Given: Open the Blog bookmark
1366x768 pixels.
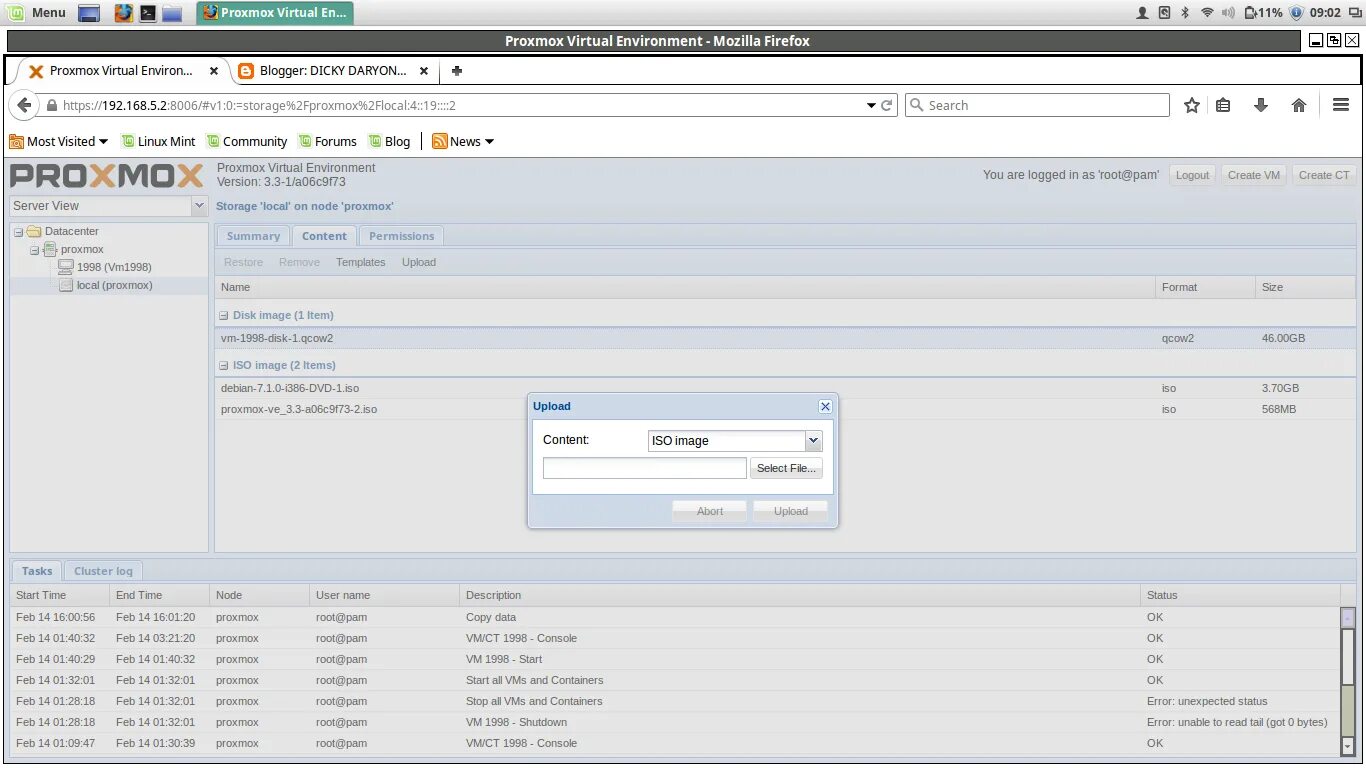Looking at the screenshot, I should (389, 141).
